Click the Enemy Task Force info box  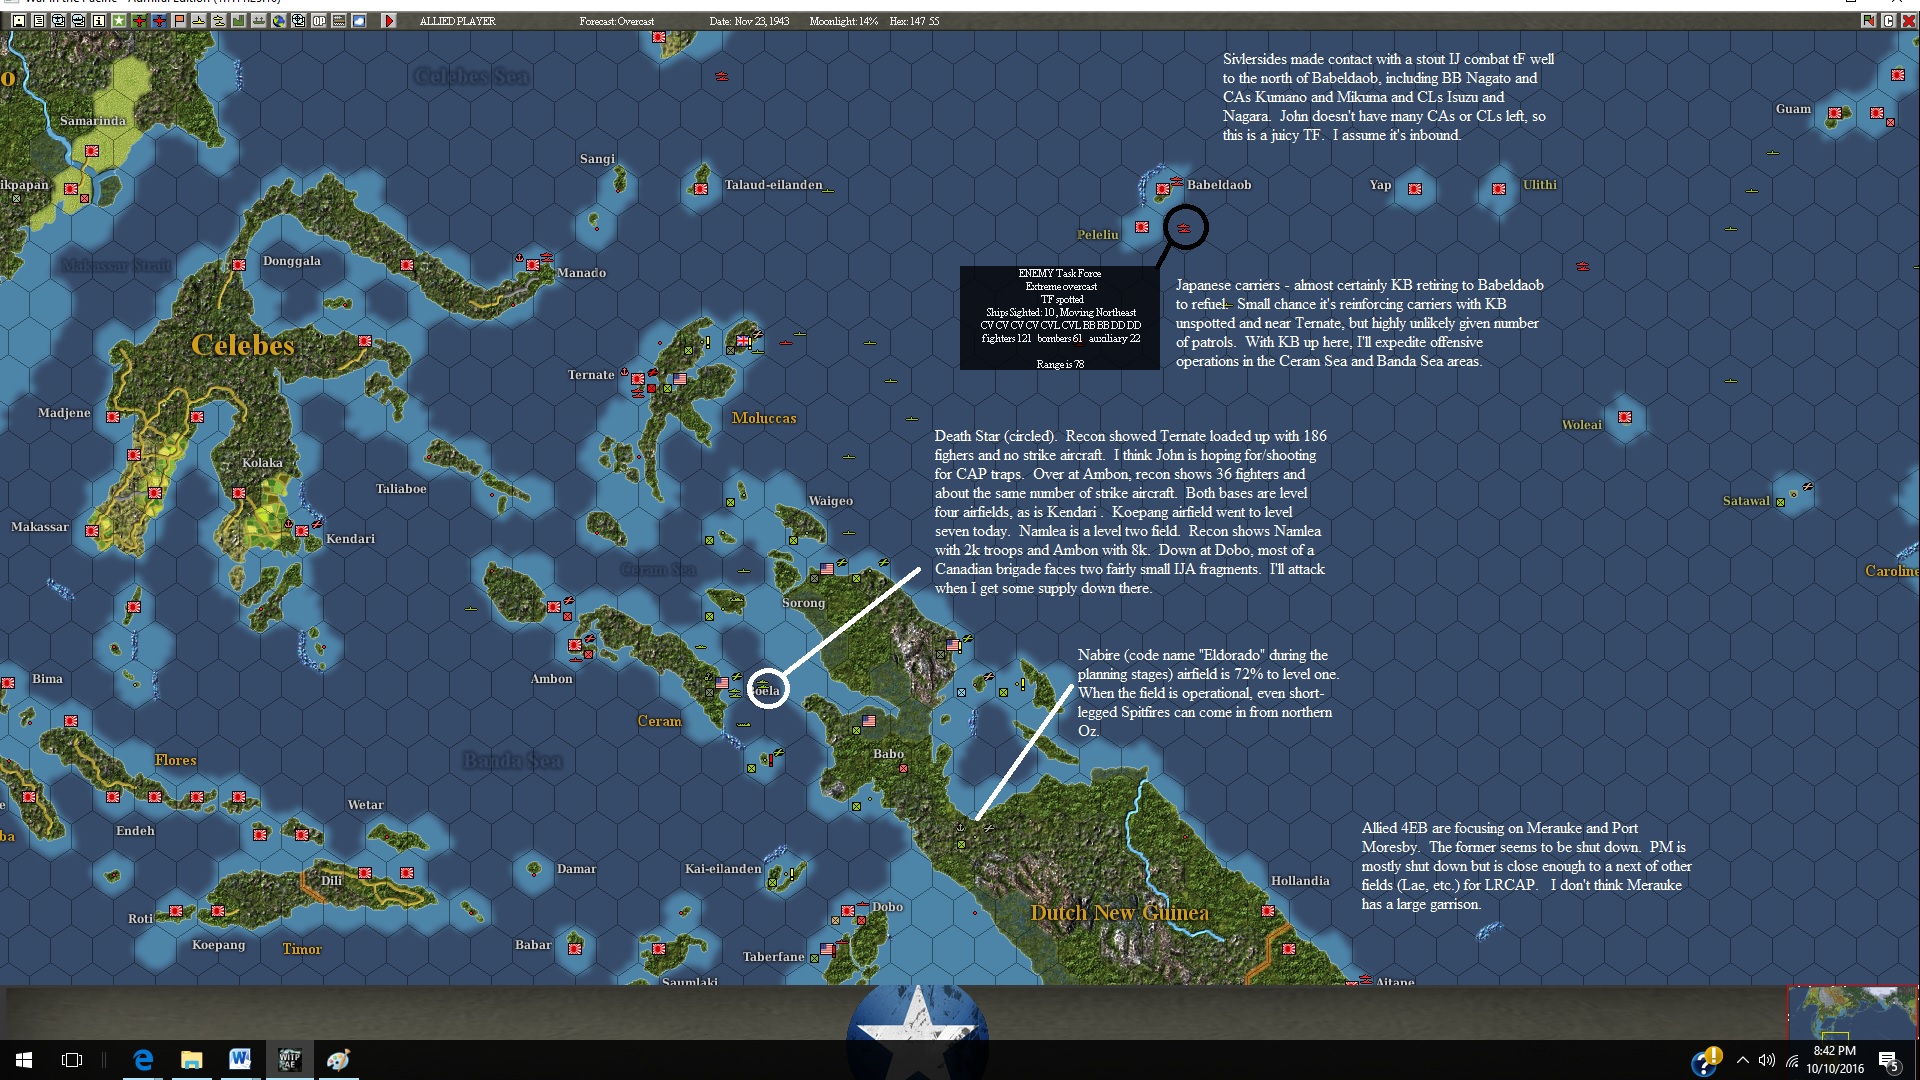1060,318
